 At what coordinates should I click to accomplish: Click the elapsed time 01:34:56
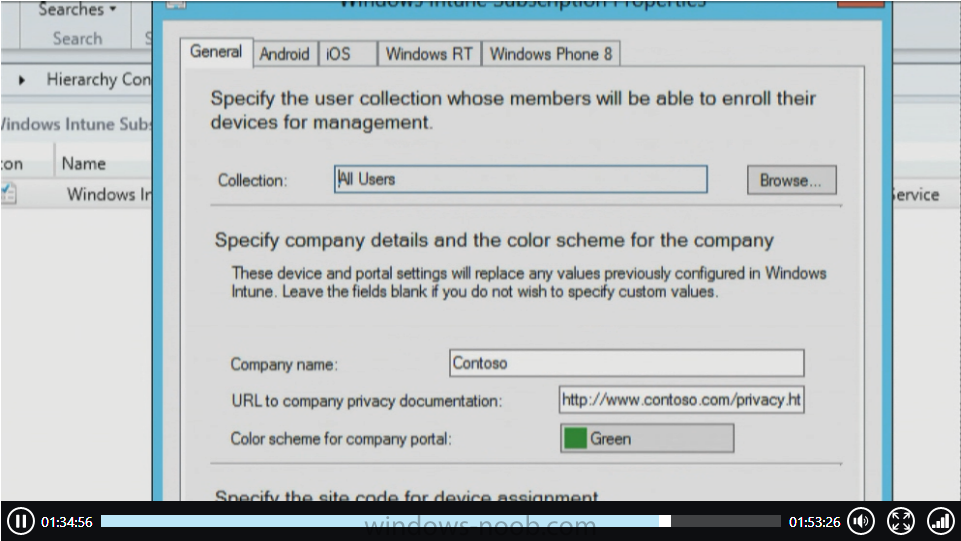(67, 522)
